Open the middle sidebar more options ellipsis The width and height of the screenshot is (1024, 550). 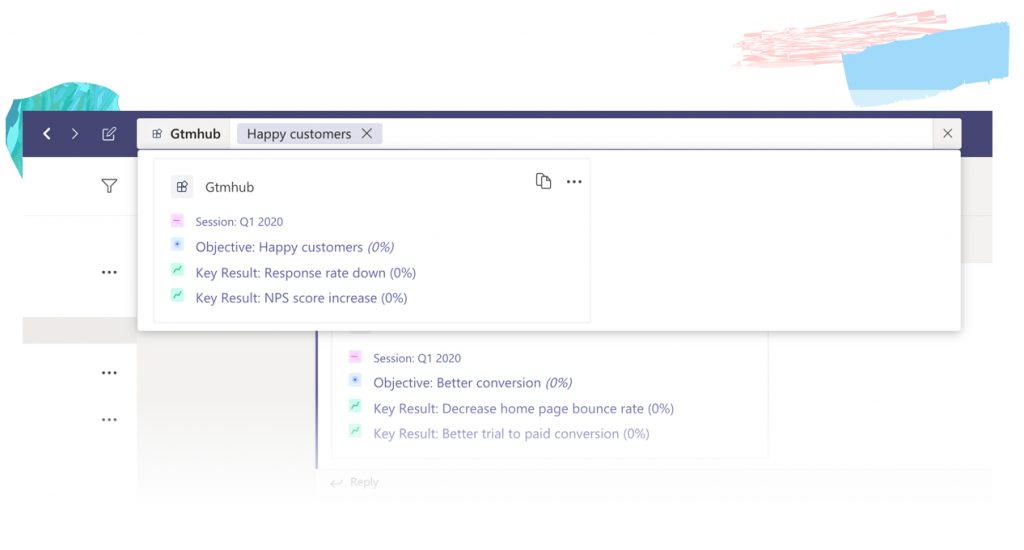click(x=109, y=373)
